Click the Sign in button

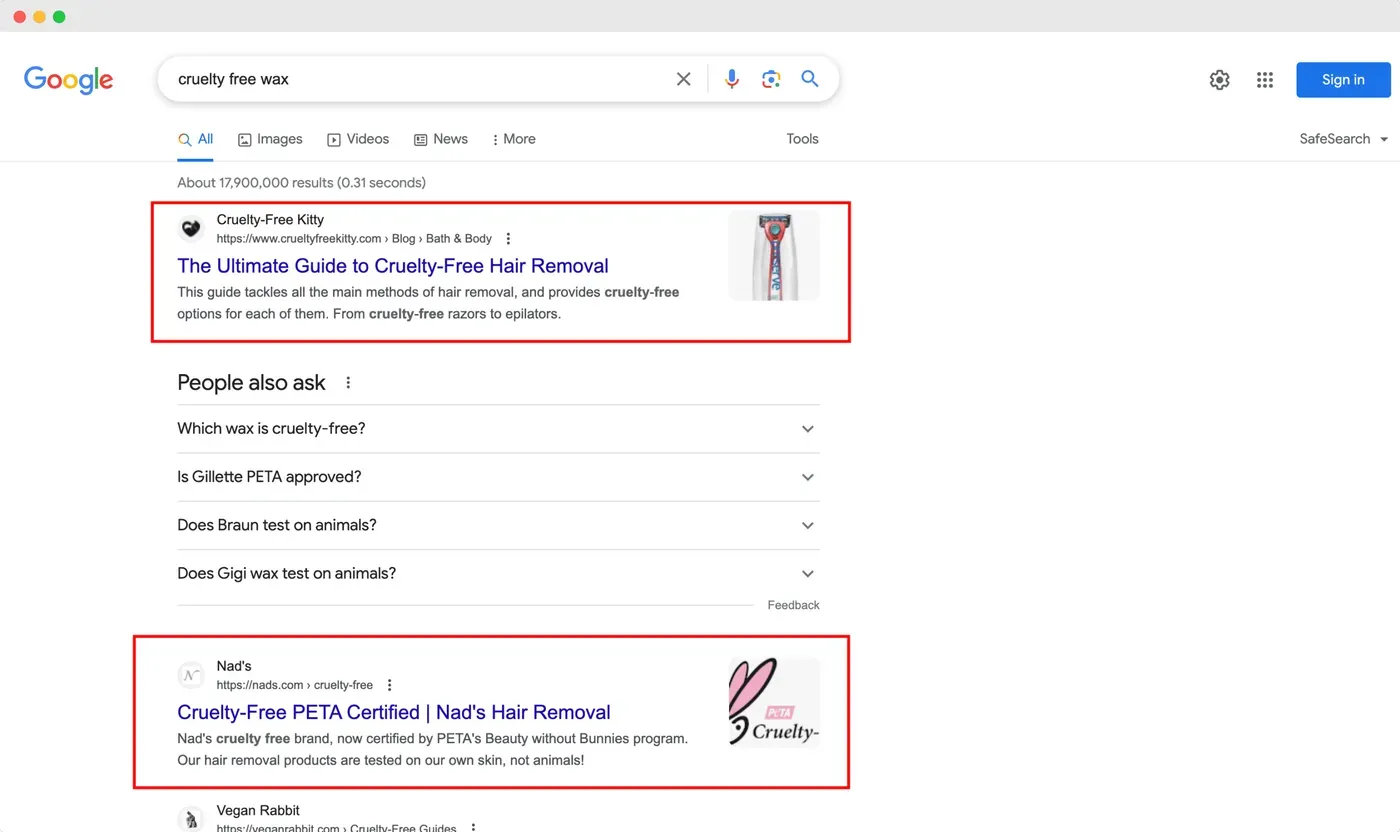click(1343, 80)
